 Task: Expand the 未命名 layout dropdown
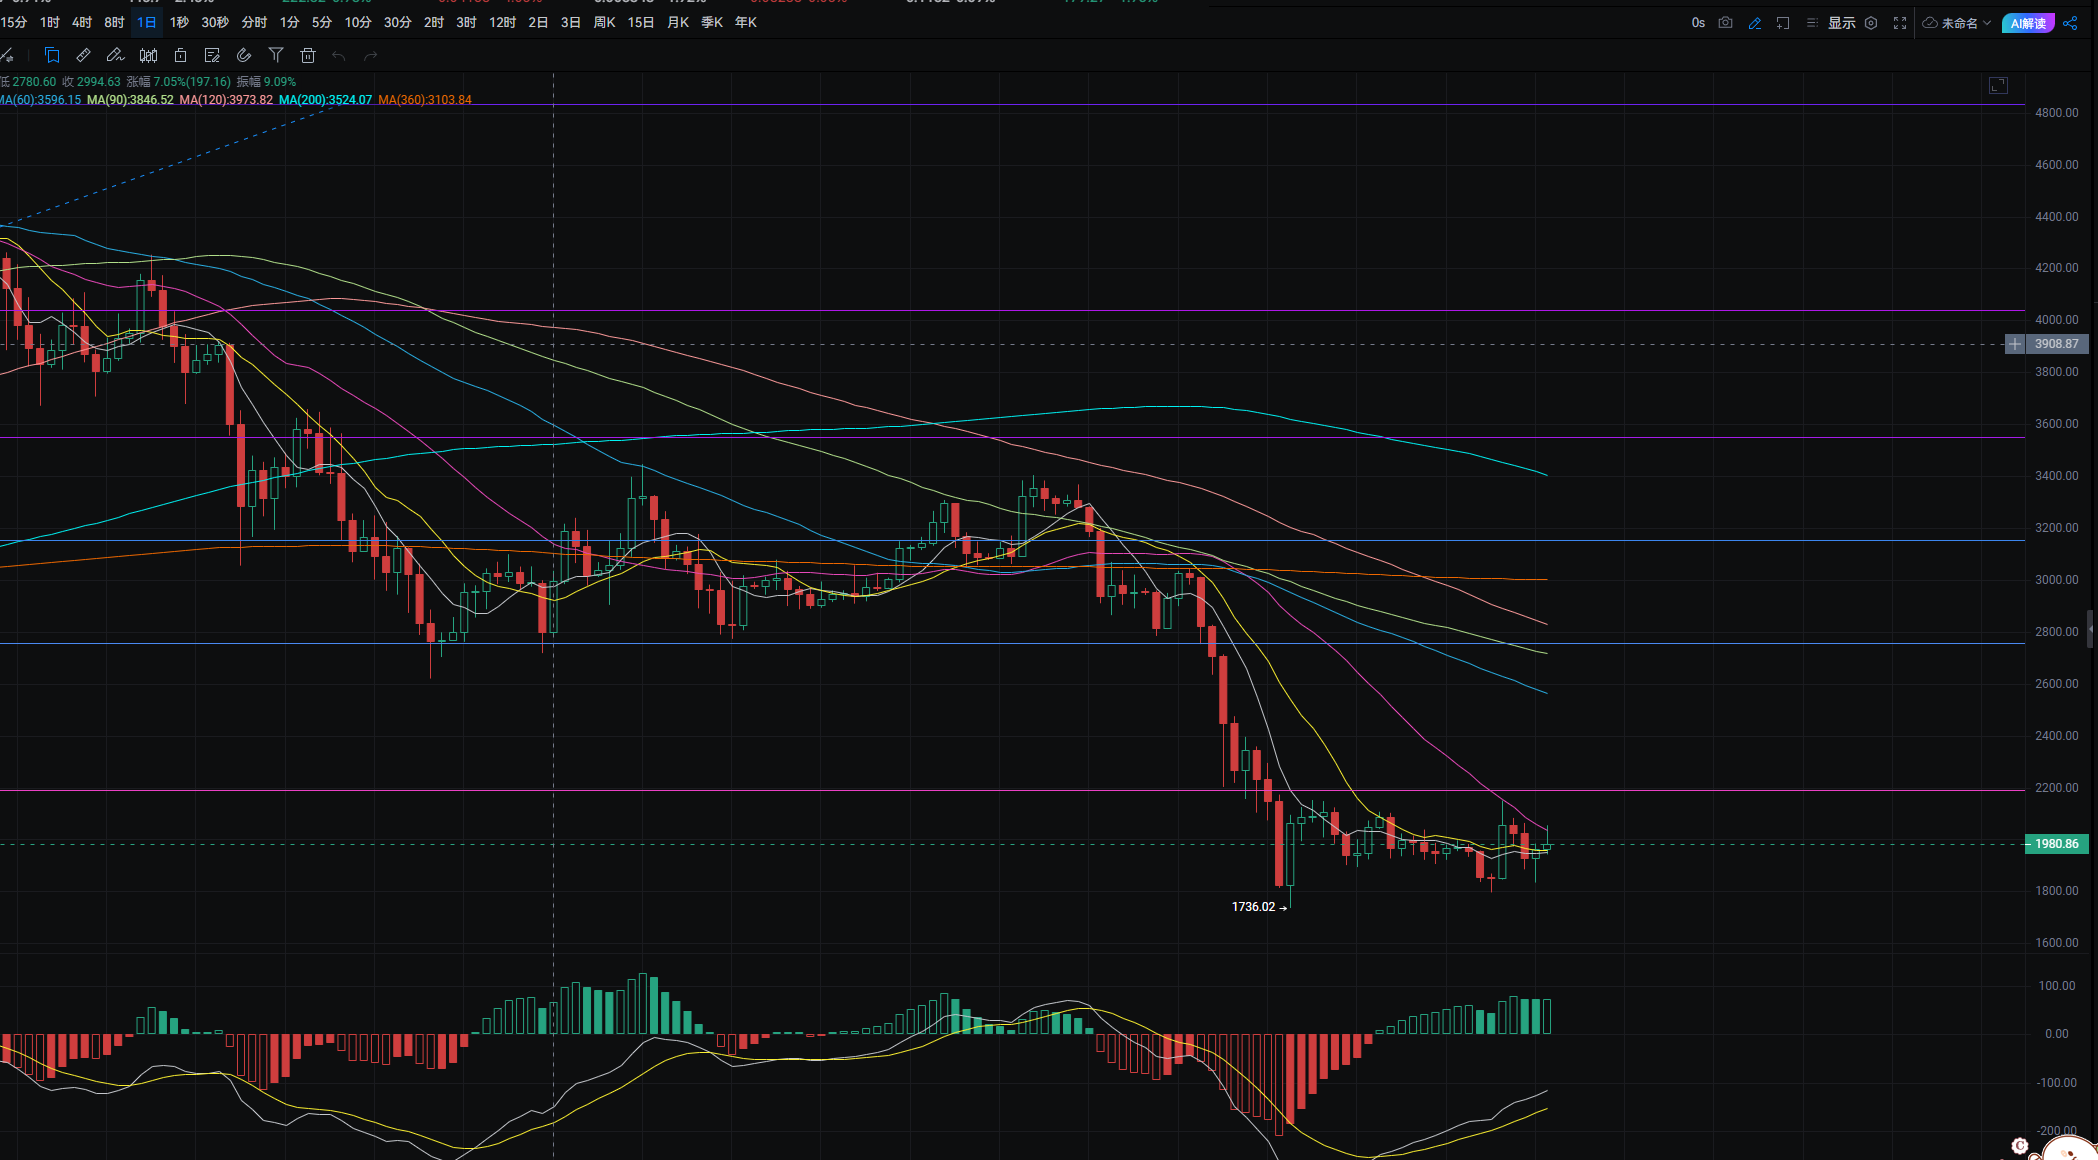[x=1958, y=23]
